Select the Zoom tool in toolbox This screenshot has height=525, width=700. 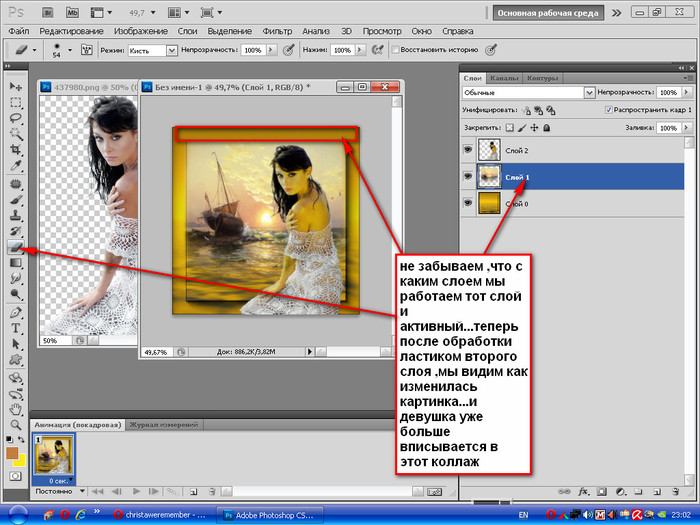pyautogui.click(x=16, y=425)
